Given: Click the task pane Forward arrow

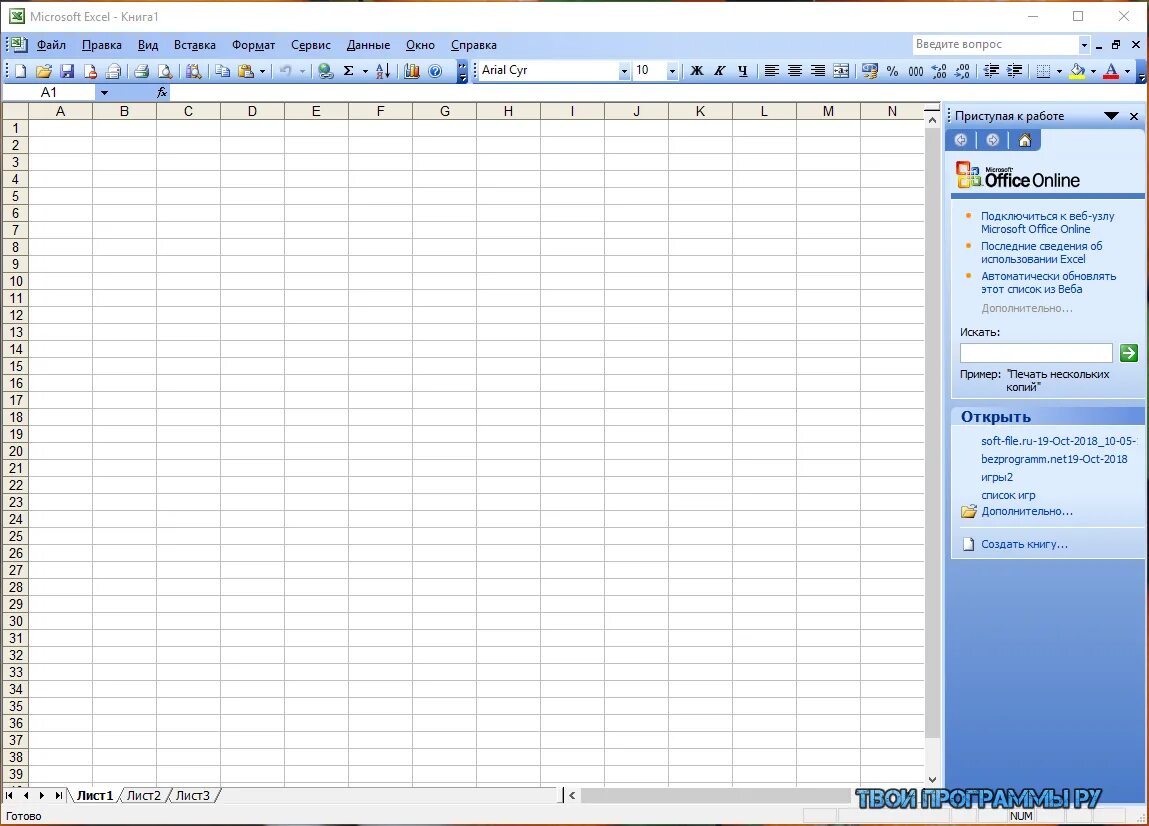Looking at the screenshot, I should 993,141.
